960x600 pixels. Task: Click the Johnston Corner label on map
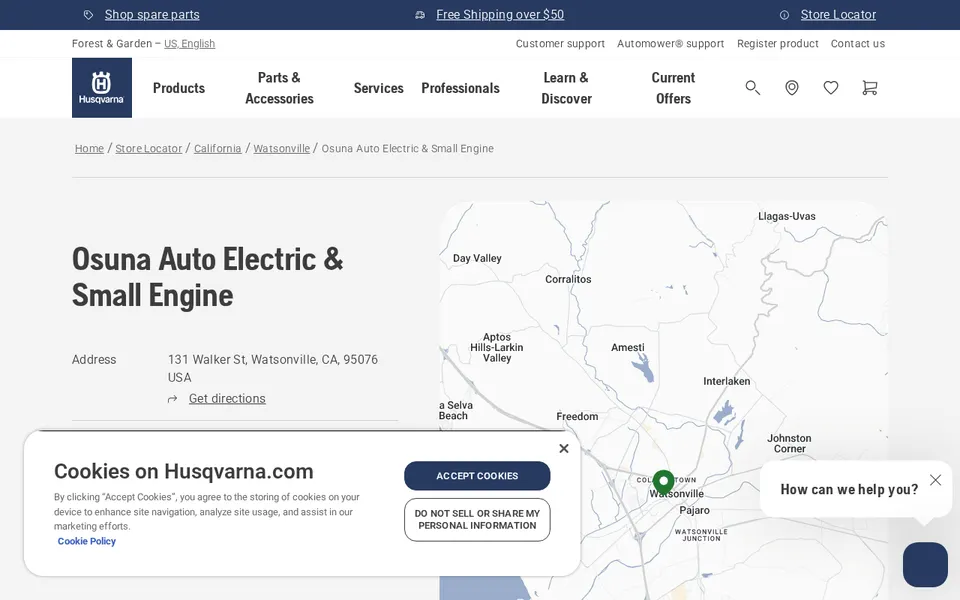[x=789, y=443]
